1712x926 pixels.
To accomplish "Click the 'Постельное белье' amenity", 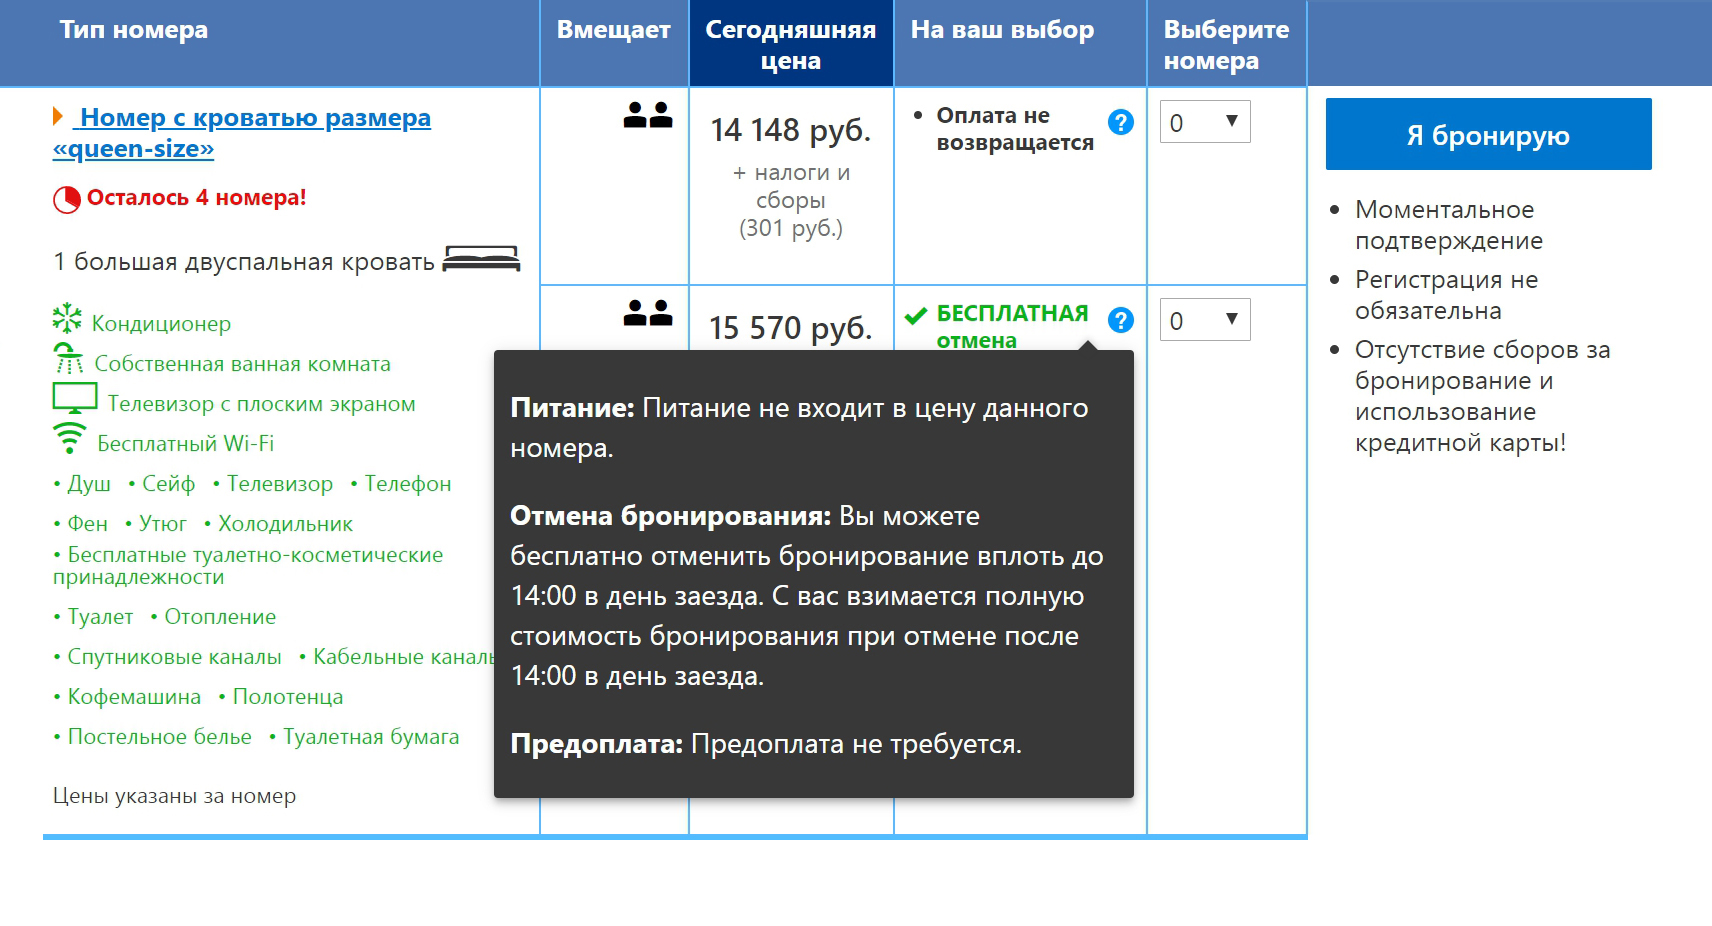I will (x=159, y=737).
